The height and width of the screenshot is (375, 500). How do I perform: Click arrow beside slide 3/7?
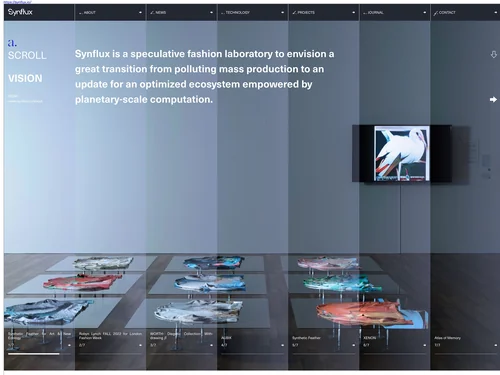point(211,345)
